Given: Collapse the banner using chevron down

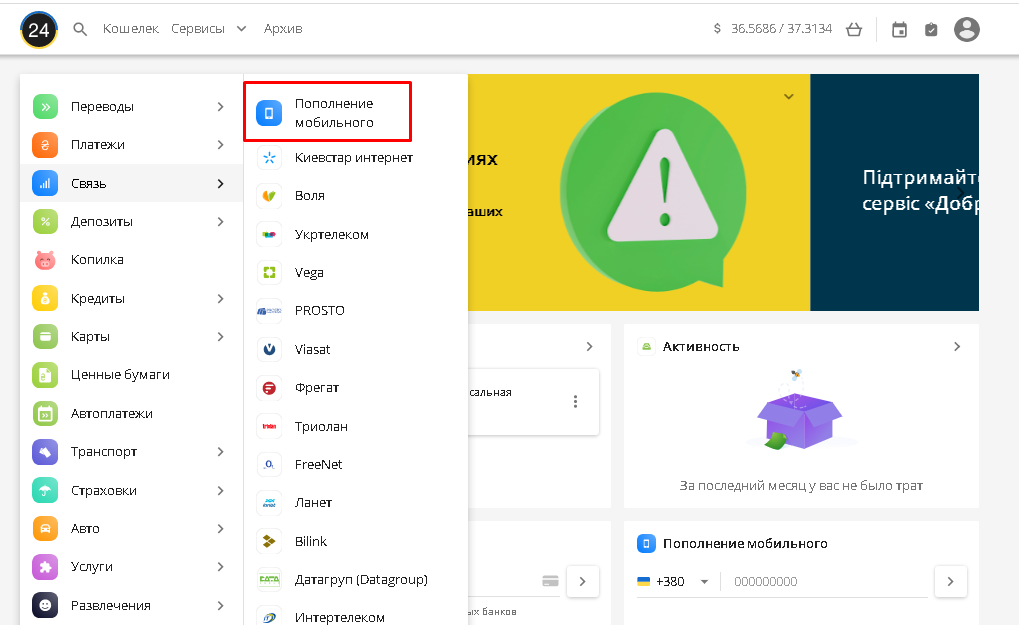Looking at the screenshot, I should click(788, 97).
